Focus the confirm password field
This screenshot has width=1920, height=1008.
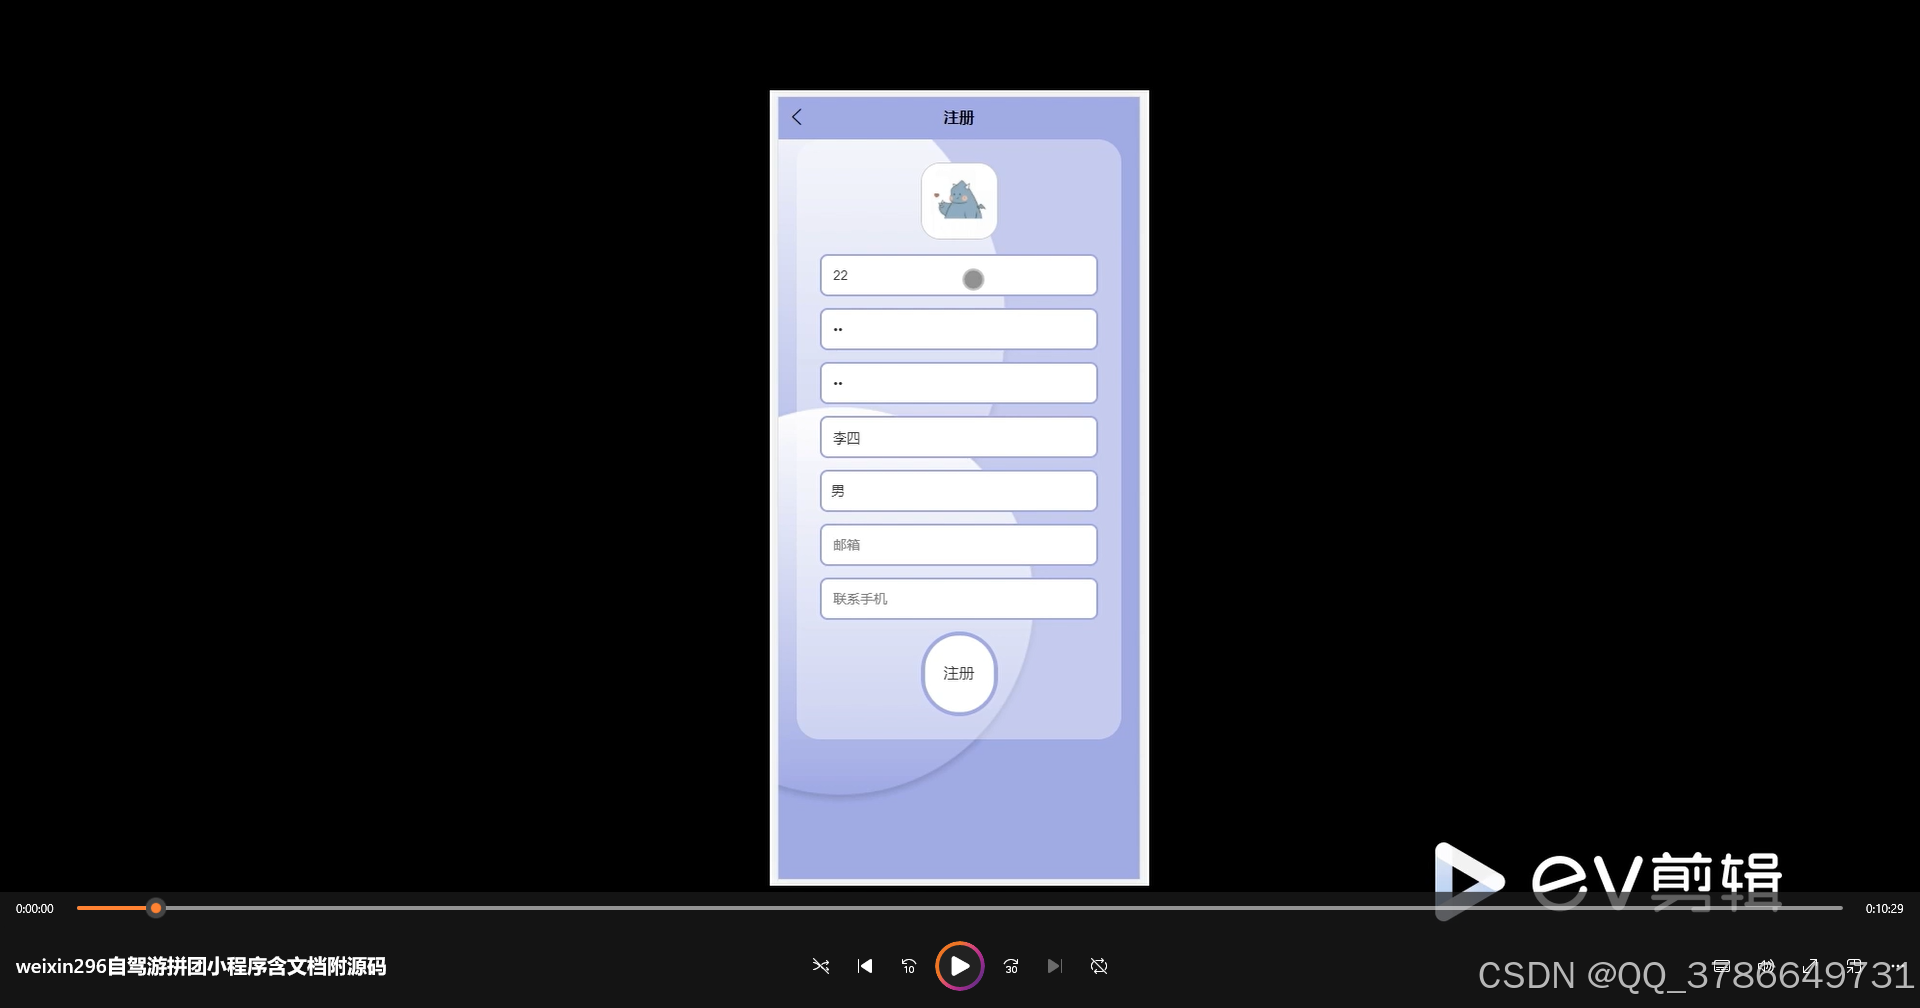959,383
